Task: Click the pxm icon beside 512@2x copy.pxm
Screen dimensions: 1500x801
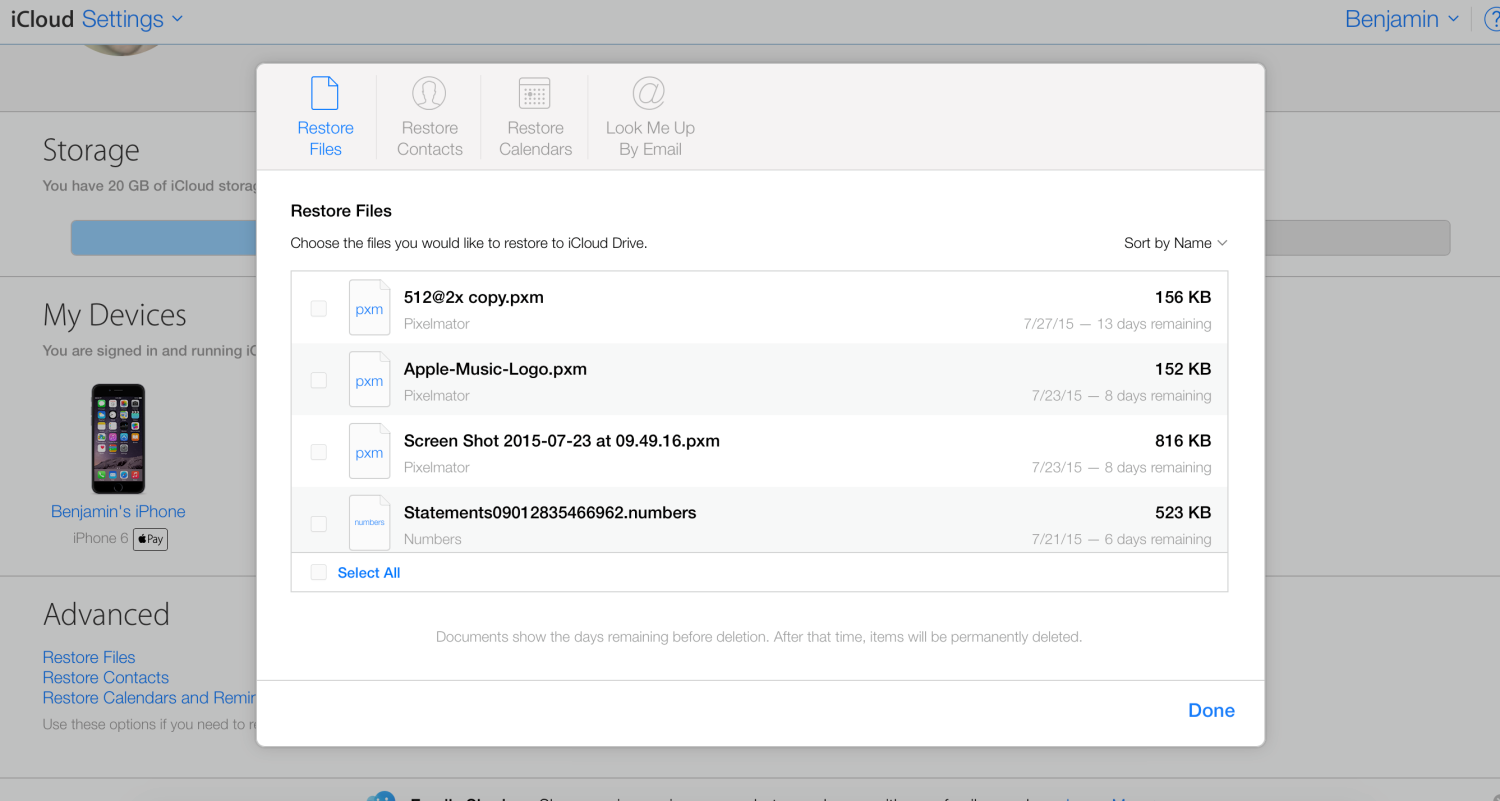Action: (369, 307)
